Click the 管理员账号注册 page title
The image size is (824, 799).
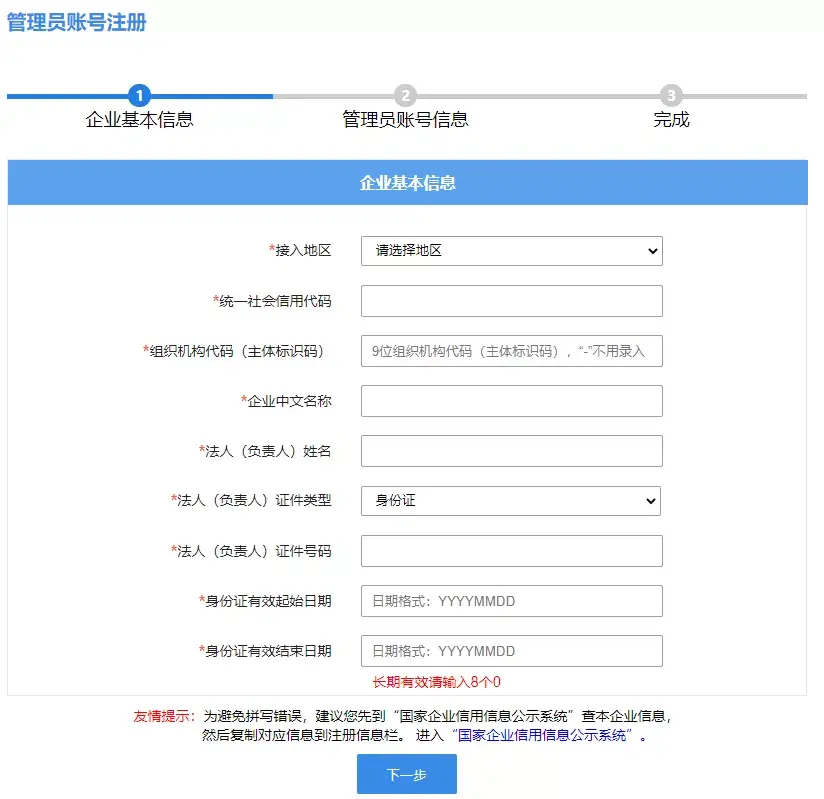point(77,23)
